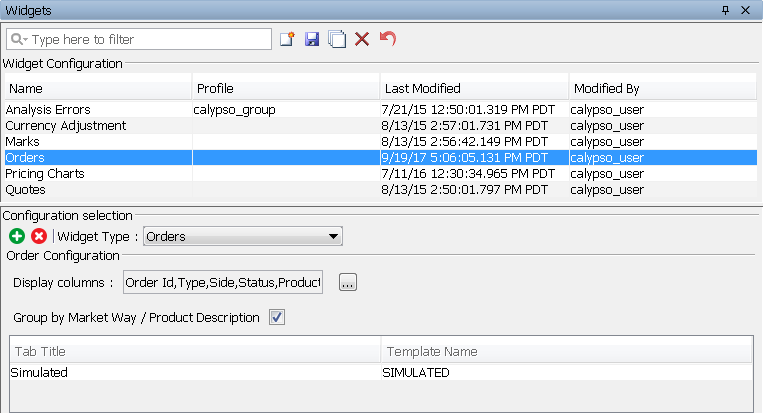Click the Template Name column header
Viewport: 763px width, 413px height.
point(567,351)
